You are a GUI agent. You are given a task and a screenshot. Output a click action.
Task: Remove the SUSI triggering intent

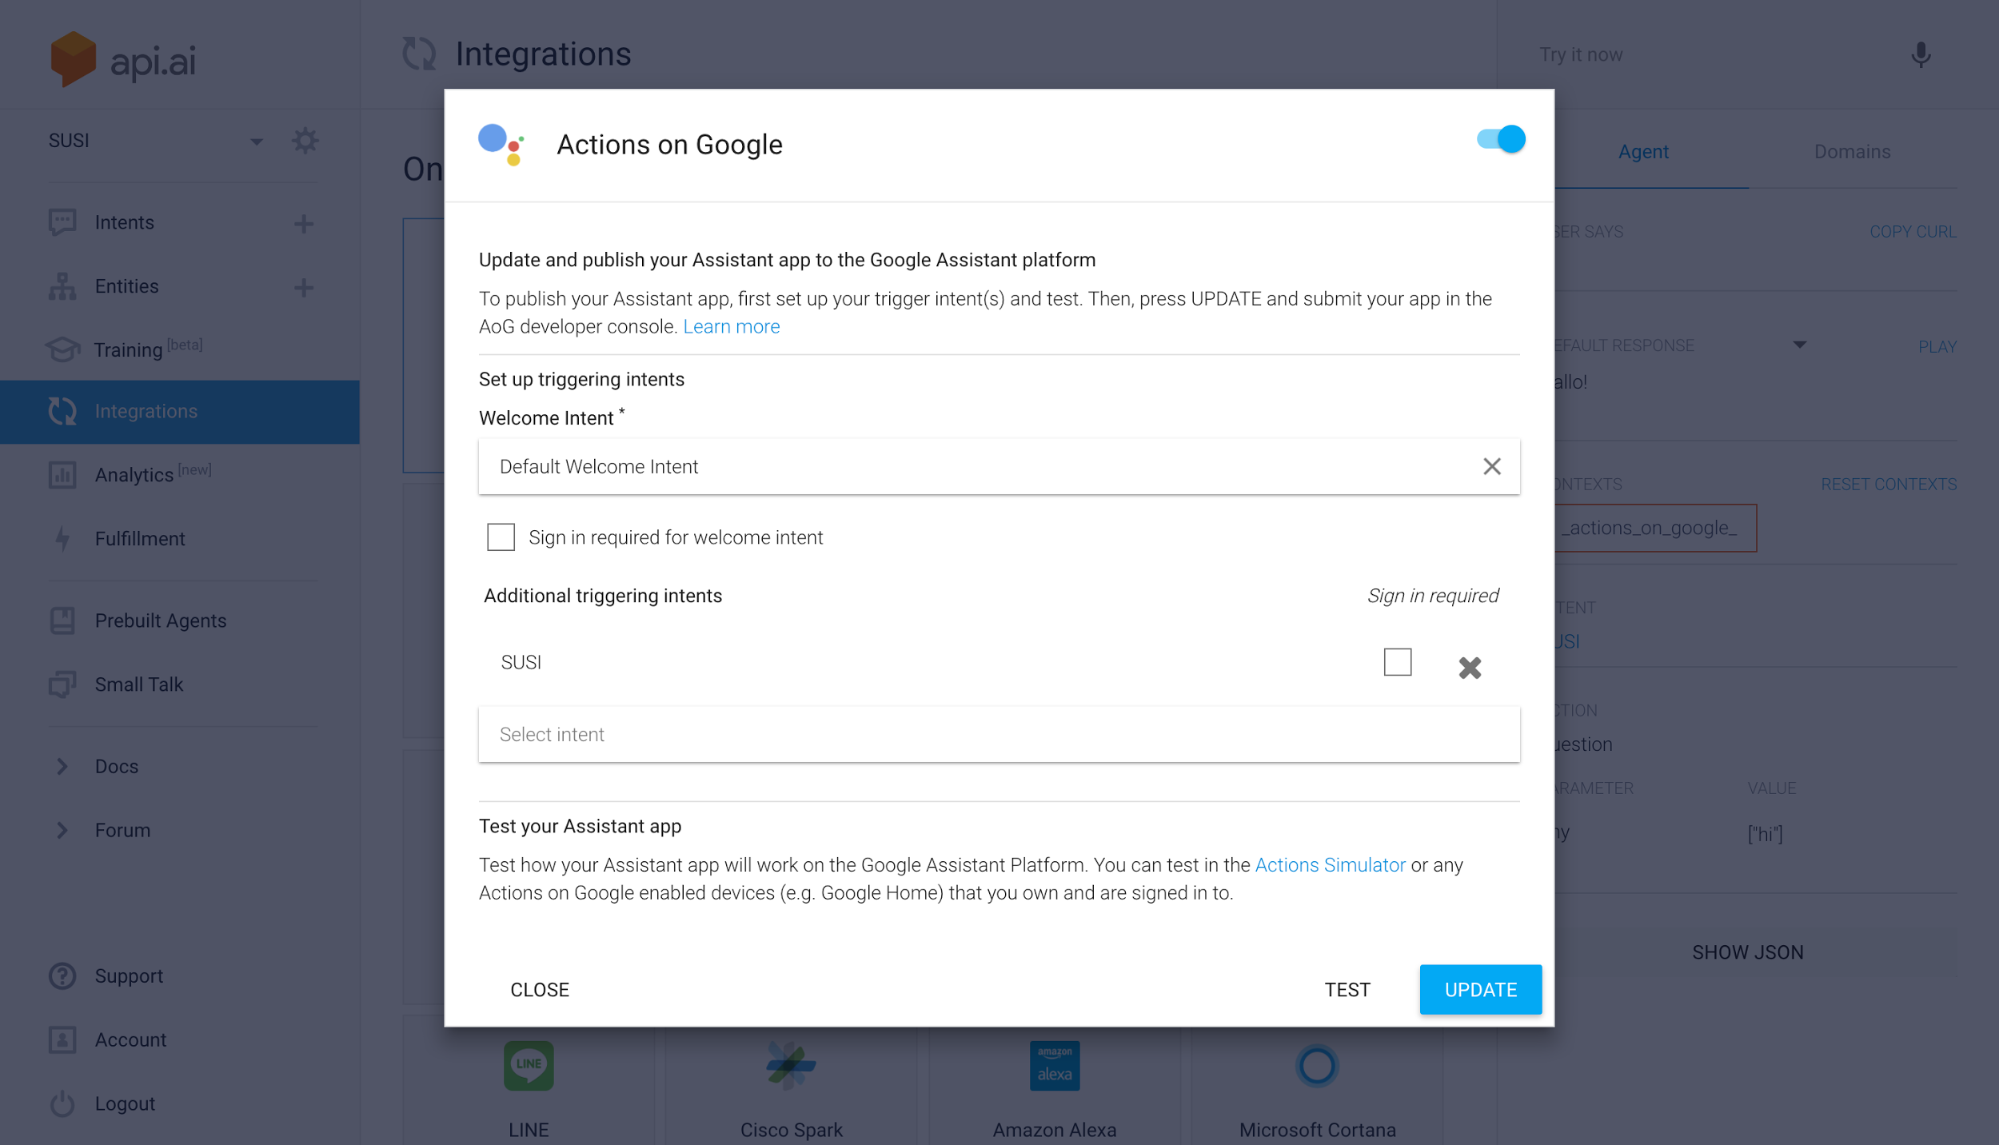[x=1469, y=667]
